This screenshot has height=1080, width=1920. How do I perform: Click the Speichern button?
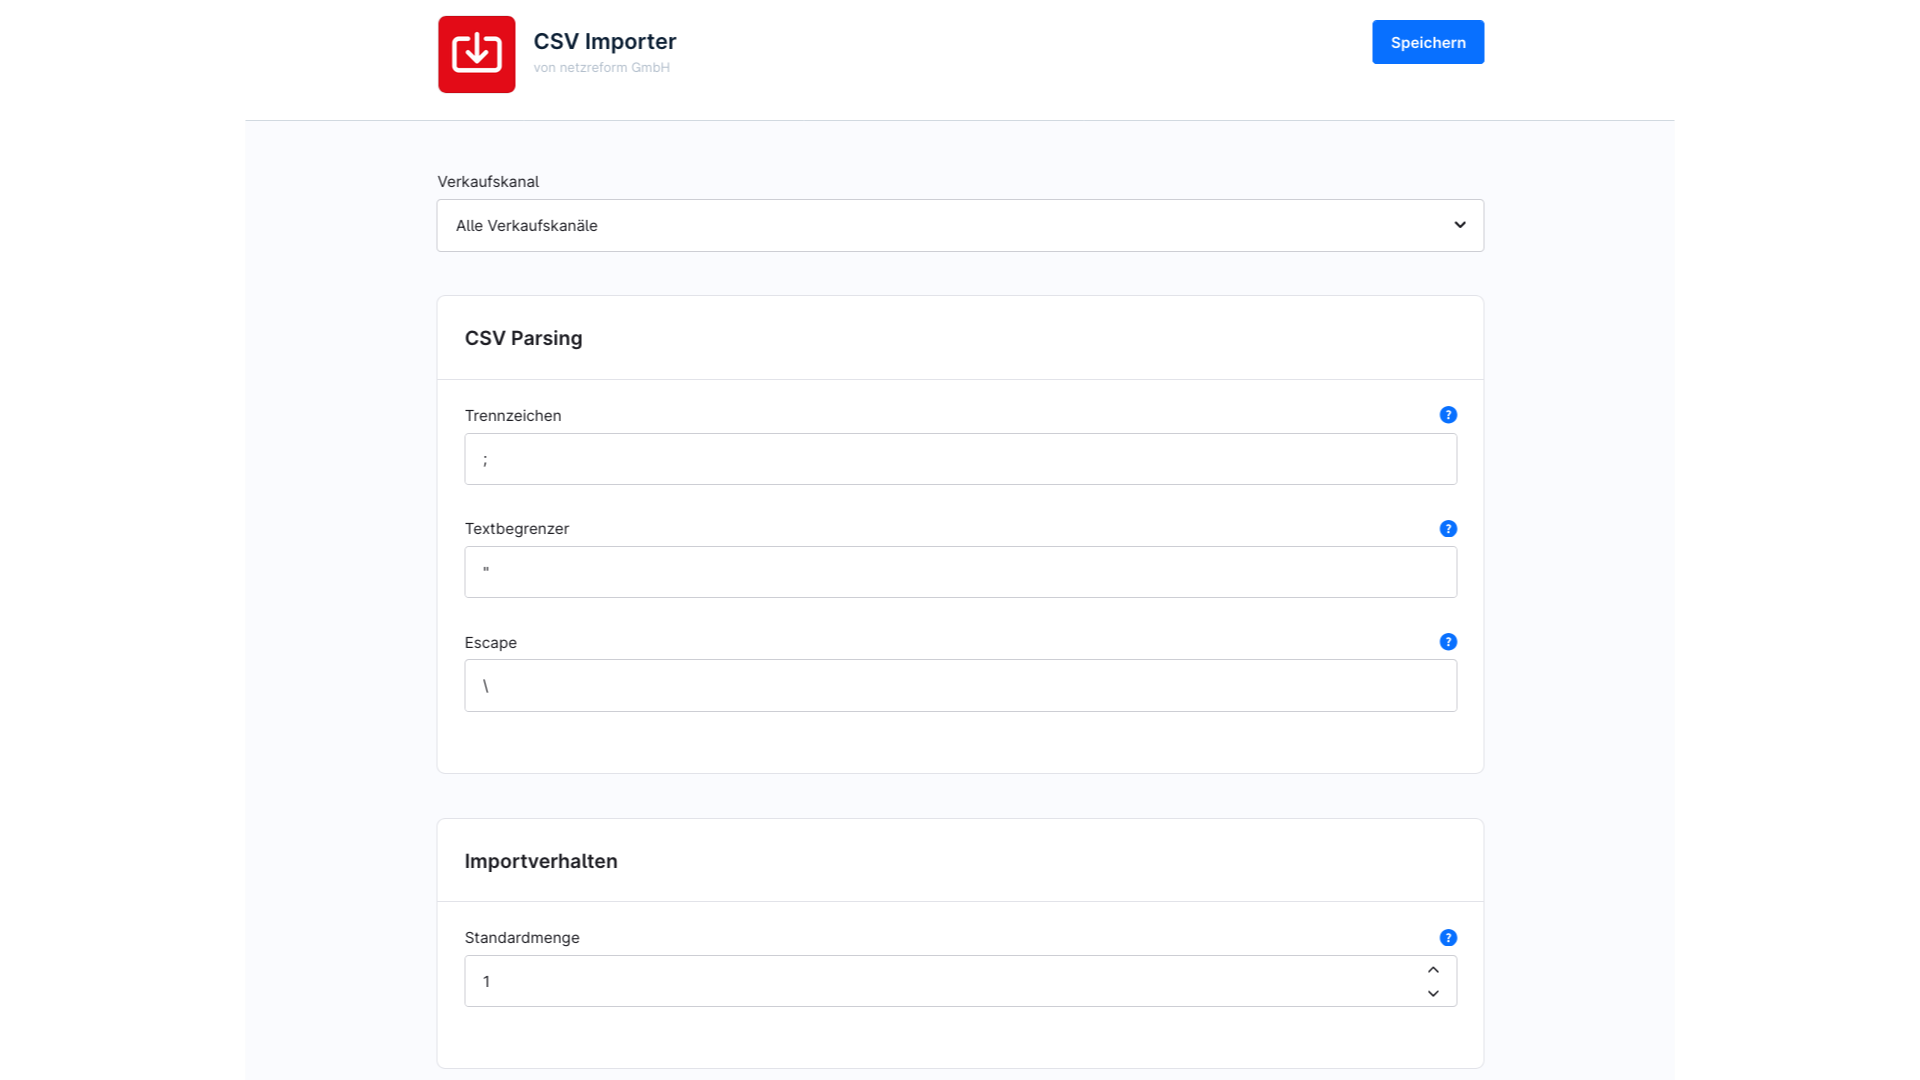(1427, 42)
